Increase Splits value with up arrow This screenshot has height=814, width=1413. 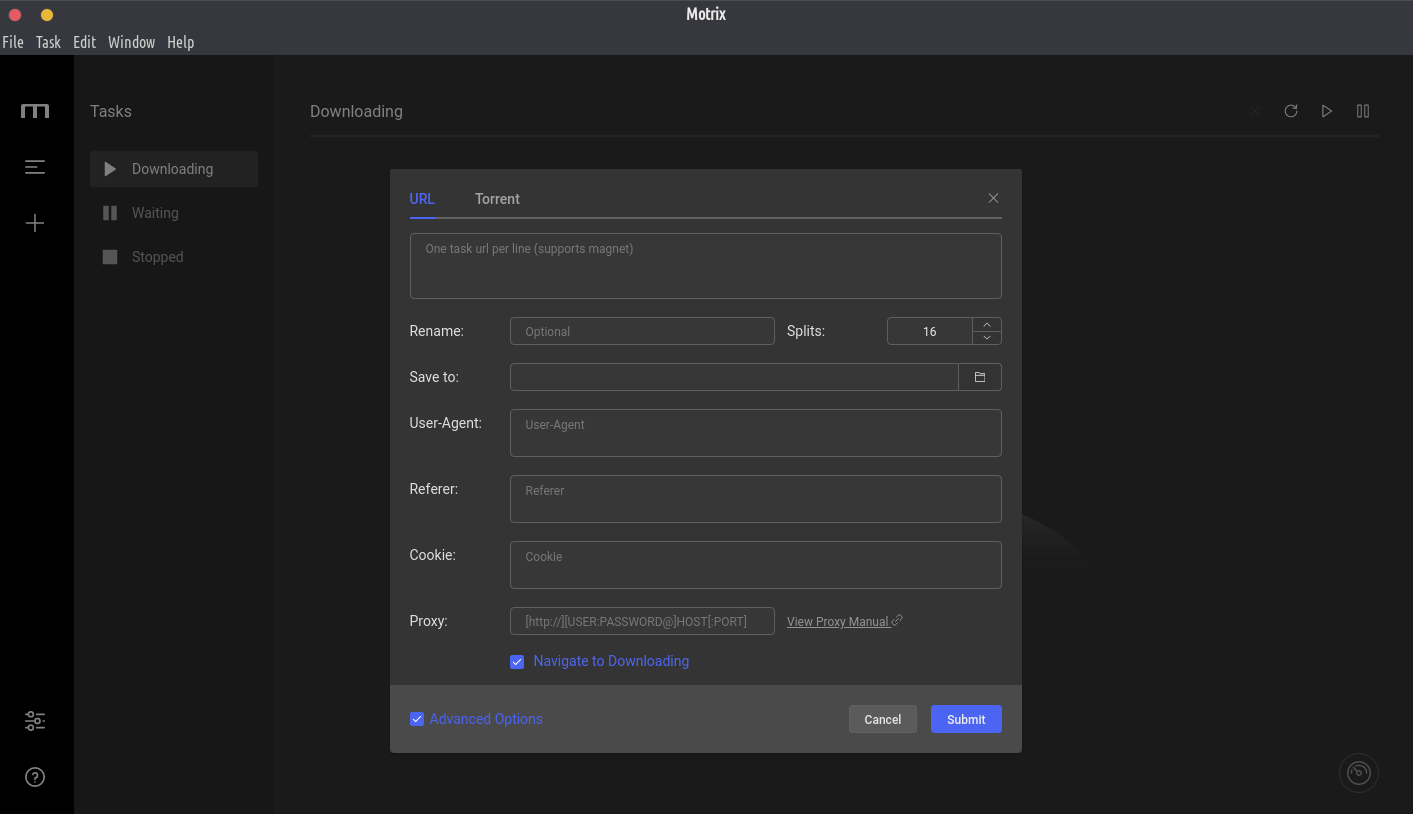(x=987, y=324)
